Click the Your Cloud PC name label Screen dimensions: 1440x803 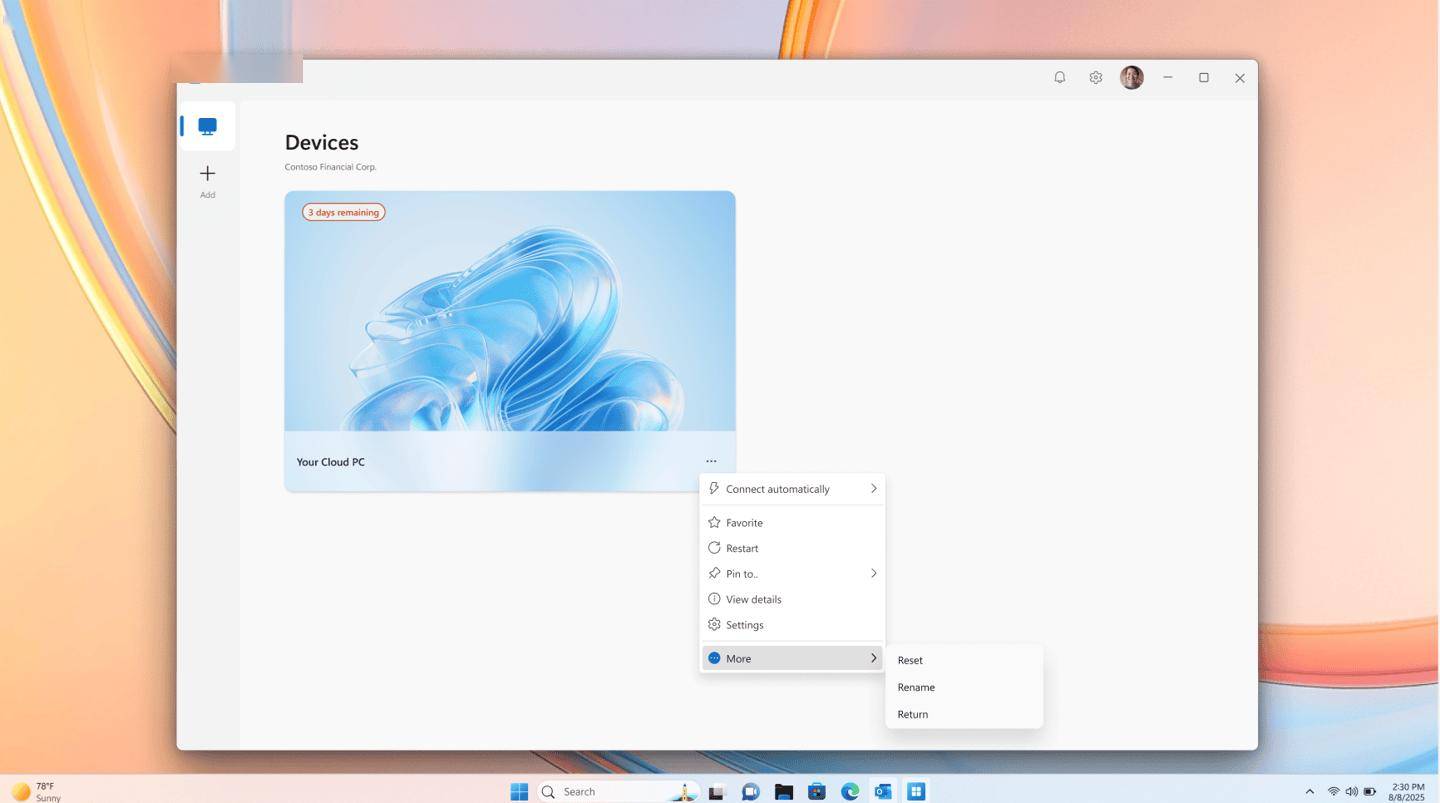pos(331,462)
